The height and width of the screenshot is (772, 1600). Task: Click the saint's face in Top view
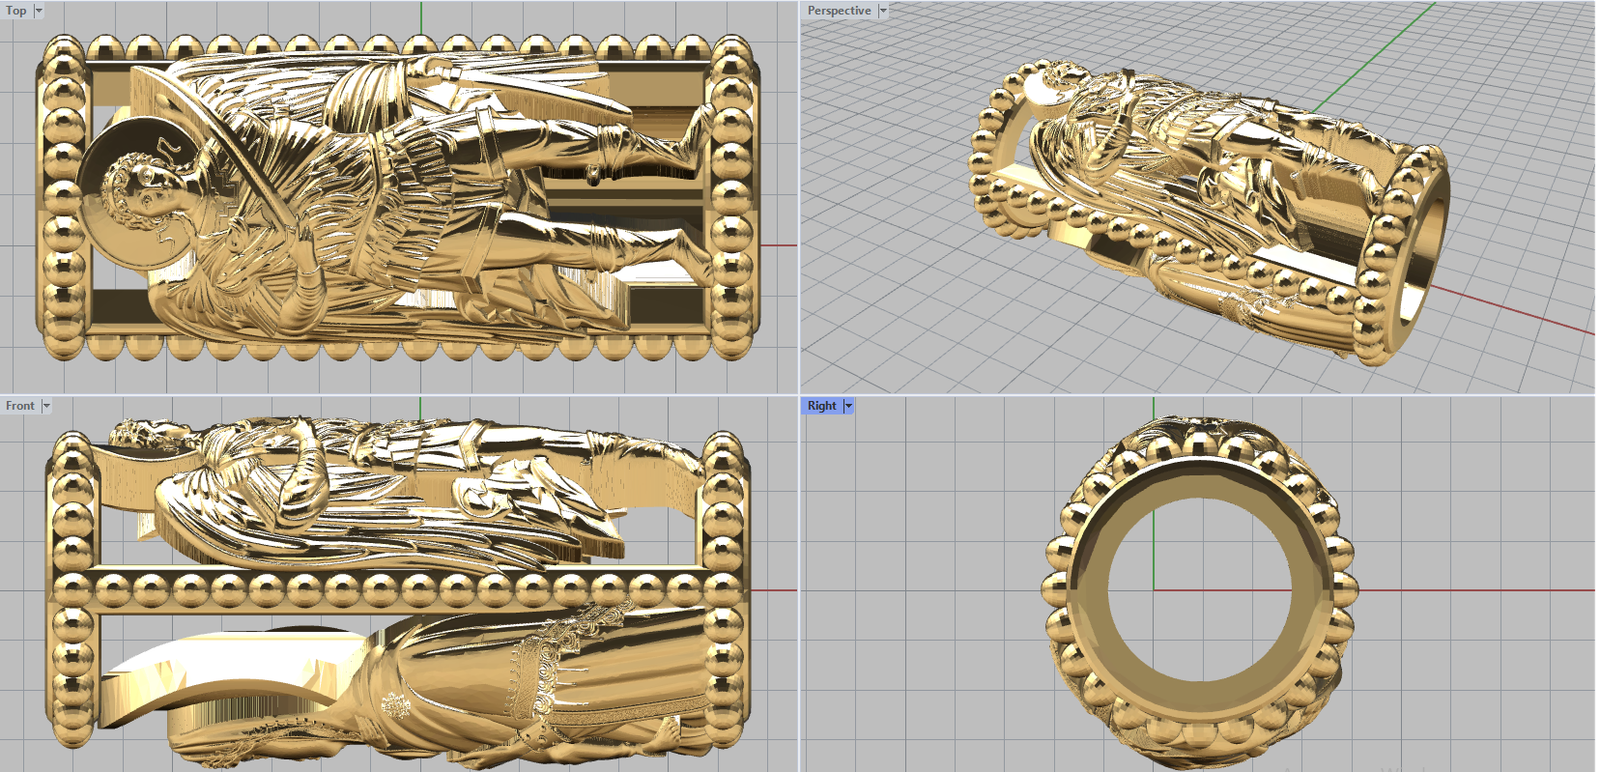(140, 190)
